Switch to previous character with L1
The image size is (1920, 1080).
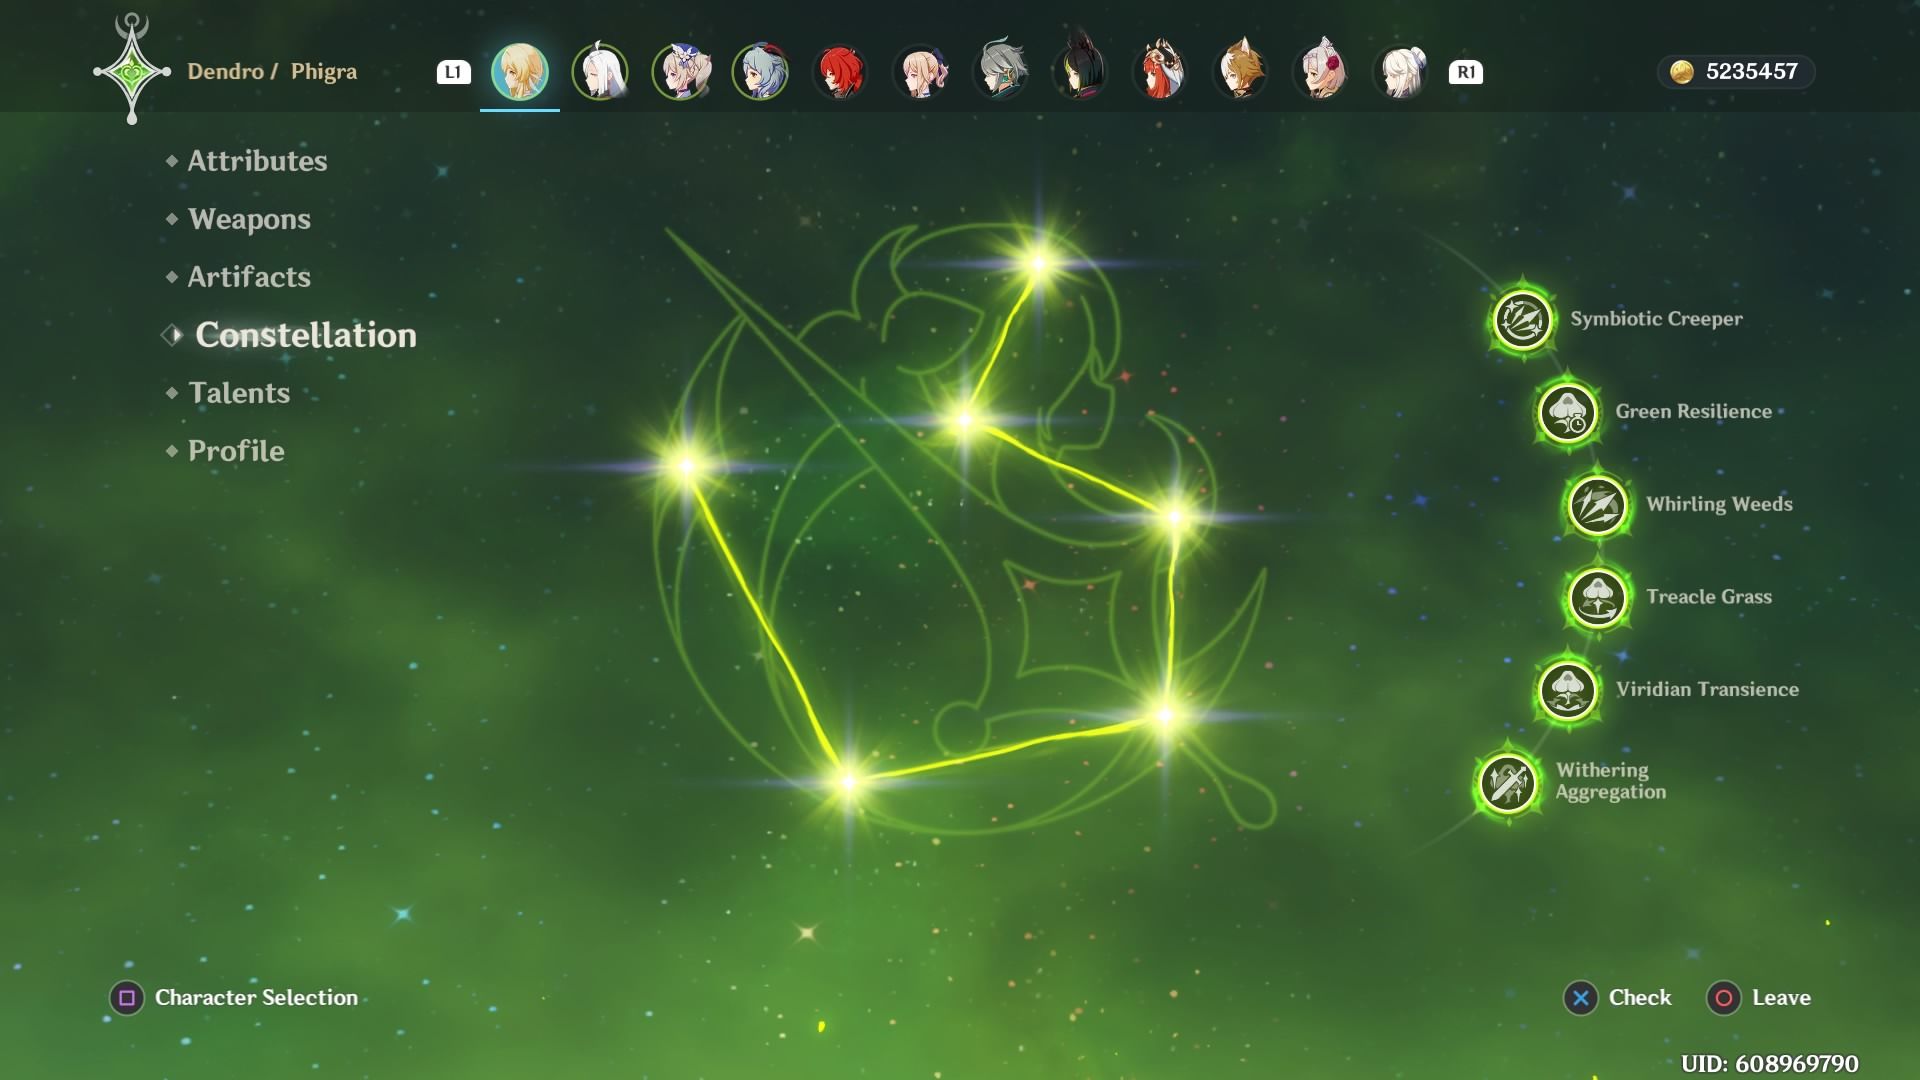[453, 72]
